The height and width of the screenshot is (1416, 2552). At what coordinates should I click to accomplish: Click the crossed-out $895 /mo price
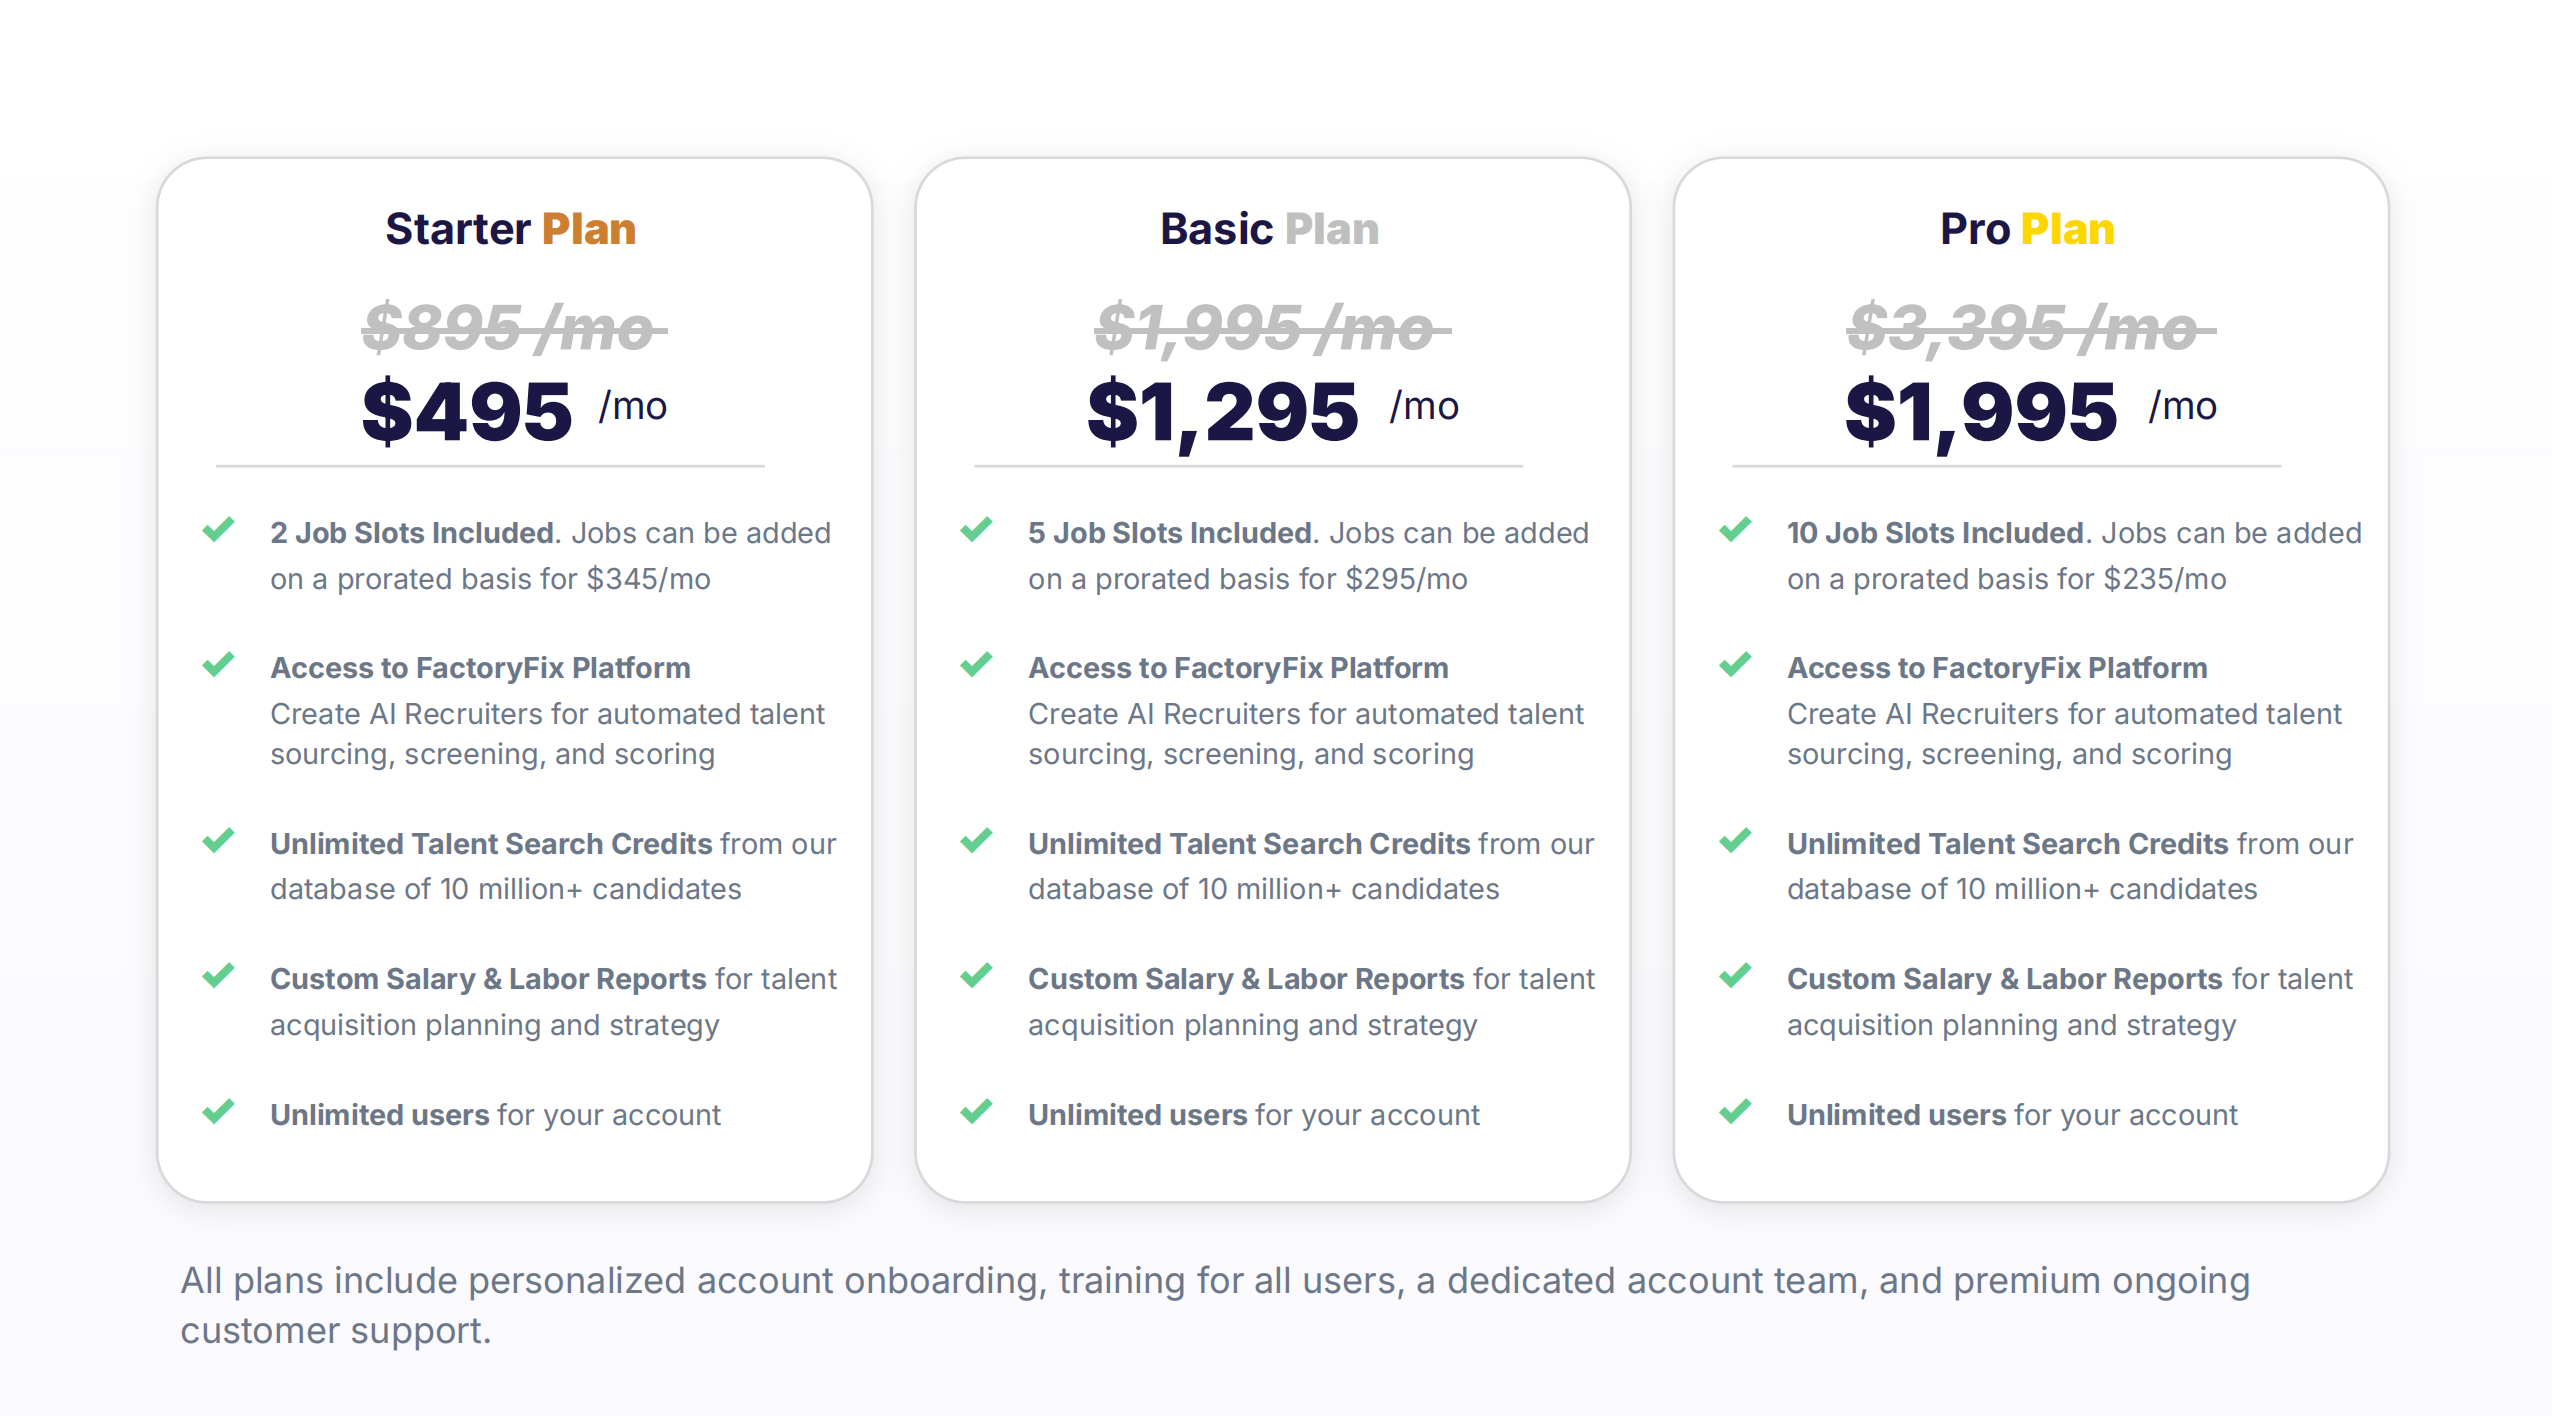point(513,328)
